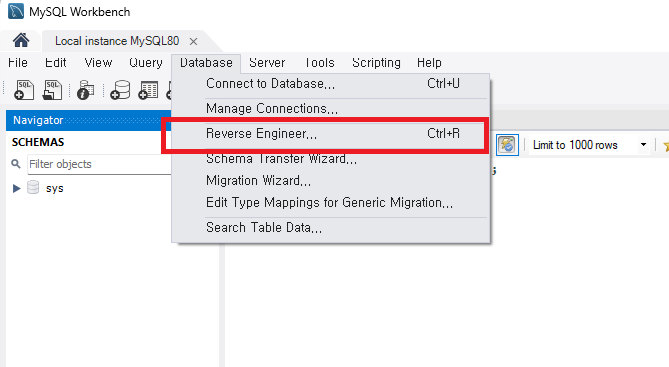
Task: Toggle the auto-commit icon beside row limit
Action: pyautogui.click(x=507, y=145)
